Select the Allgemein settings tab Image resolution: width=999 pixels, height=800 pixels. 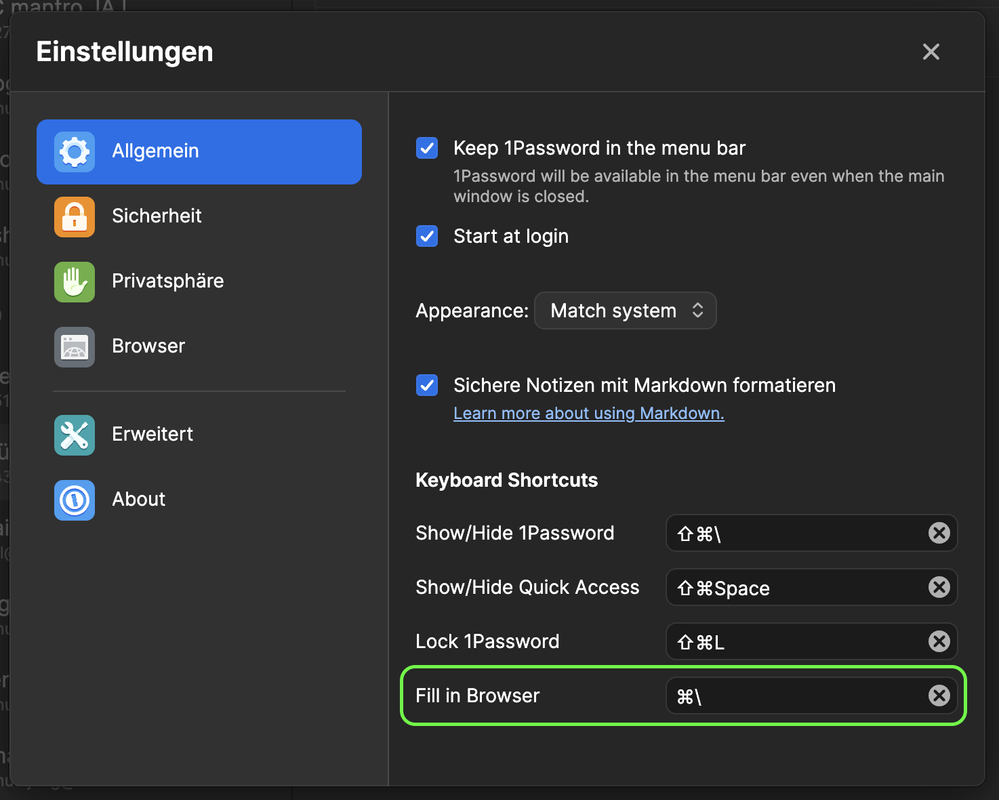199,152
